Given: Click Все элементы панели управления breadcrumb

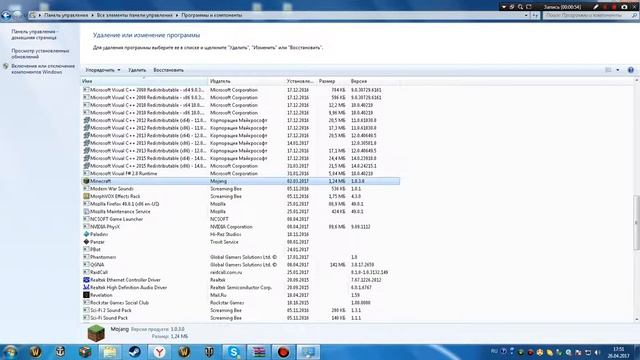Looking at the screenshot, I should [134, 15].
